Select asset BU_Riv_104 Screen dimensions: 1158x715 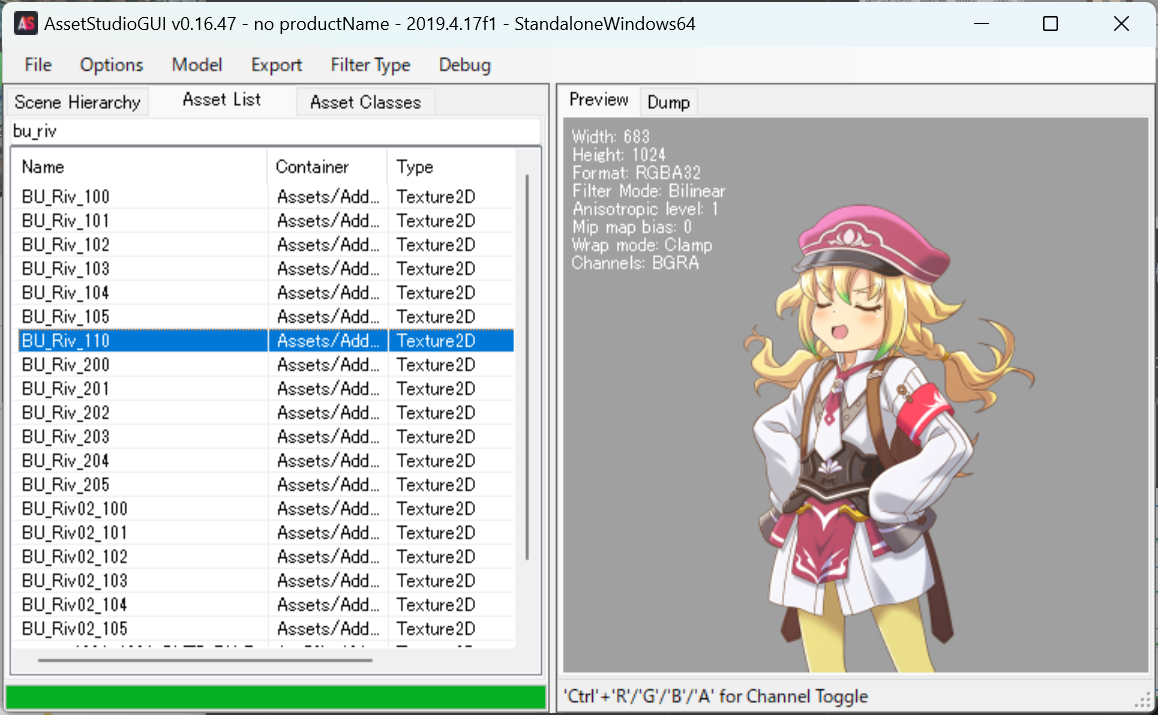tap(66, 292)
